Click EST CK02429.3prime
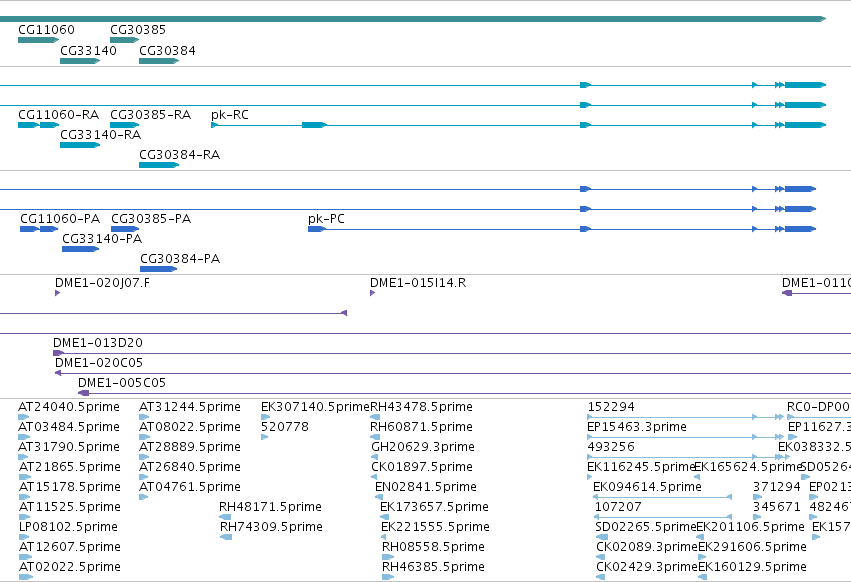 click(x=647, y=567)
